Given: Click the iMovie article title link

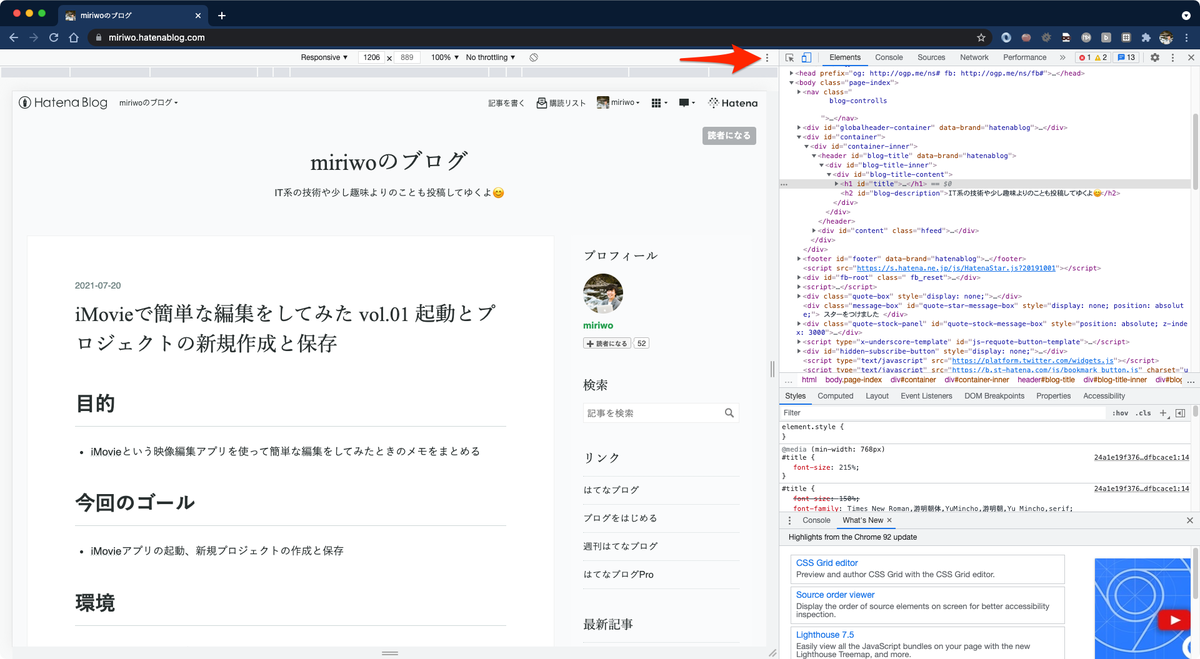Looking at the screenshot, I should coord(286,329).
